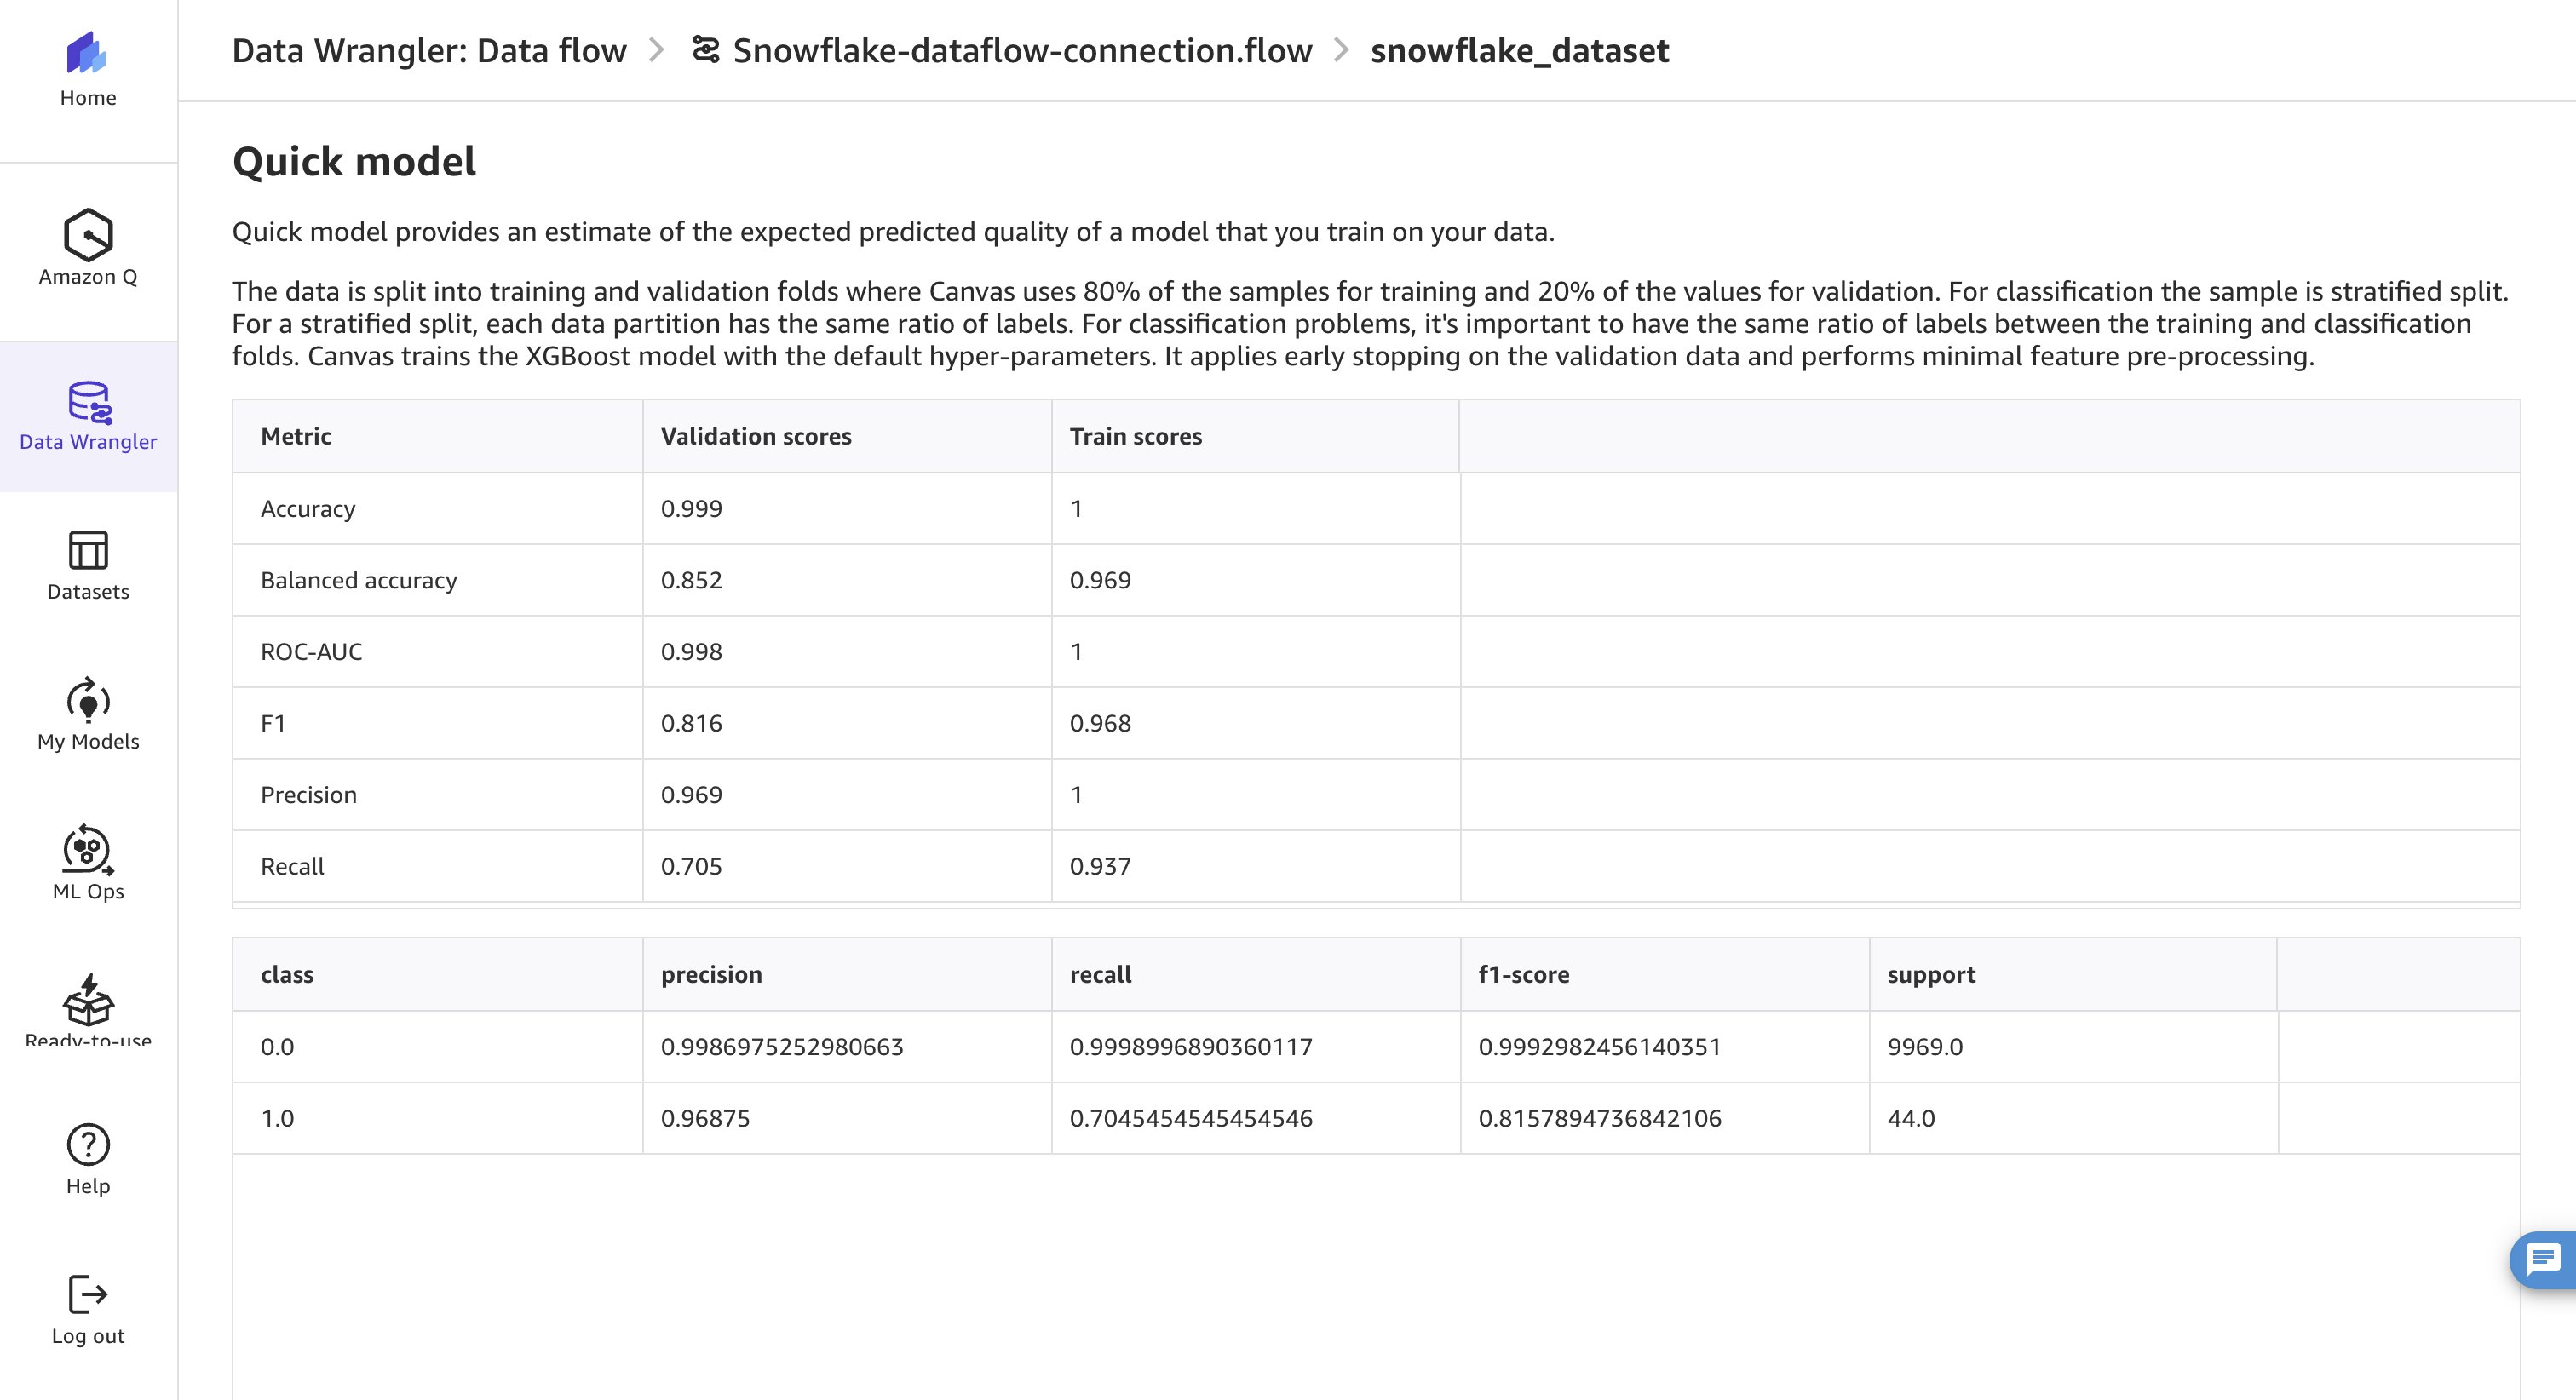
Task: Click the snowflake_dataset breadcrumb
Action: click(1519, 50)
